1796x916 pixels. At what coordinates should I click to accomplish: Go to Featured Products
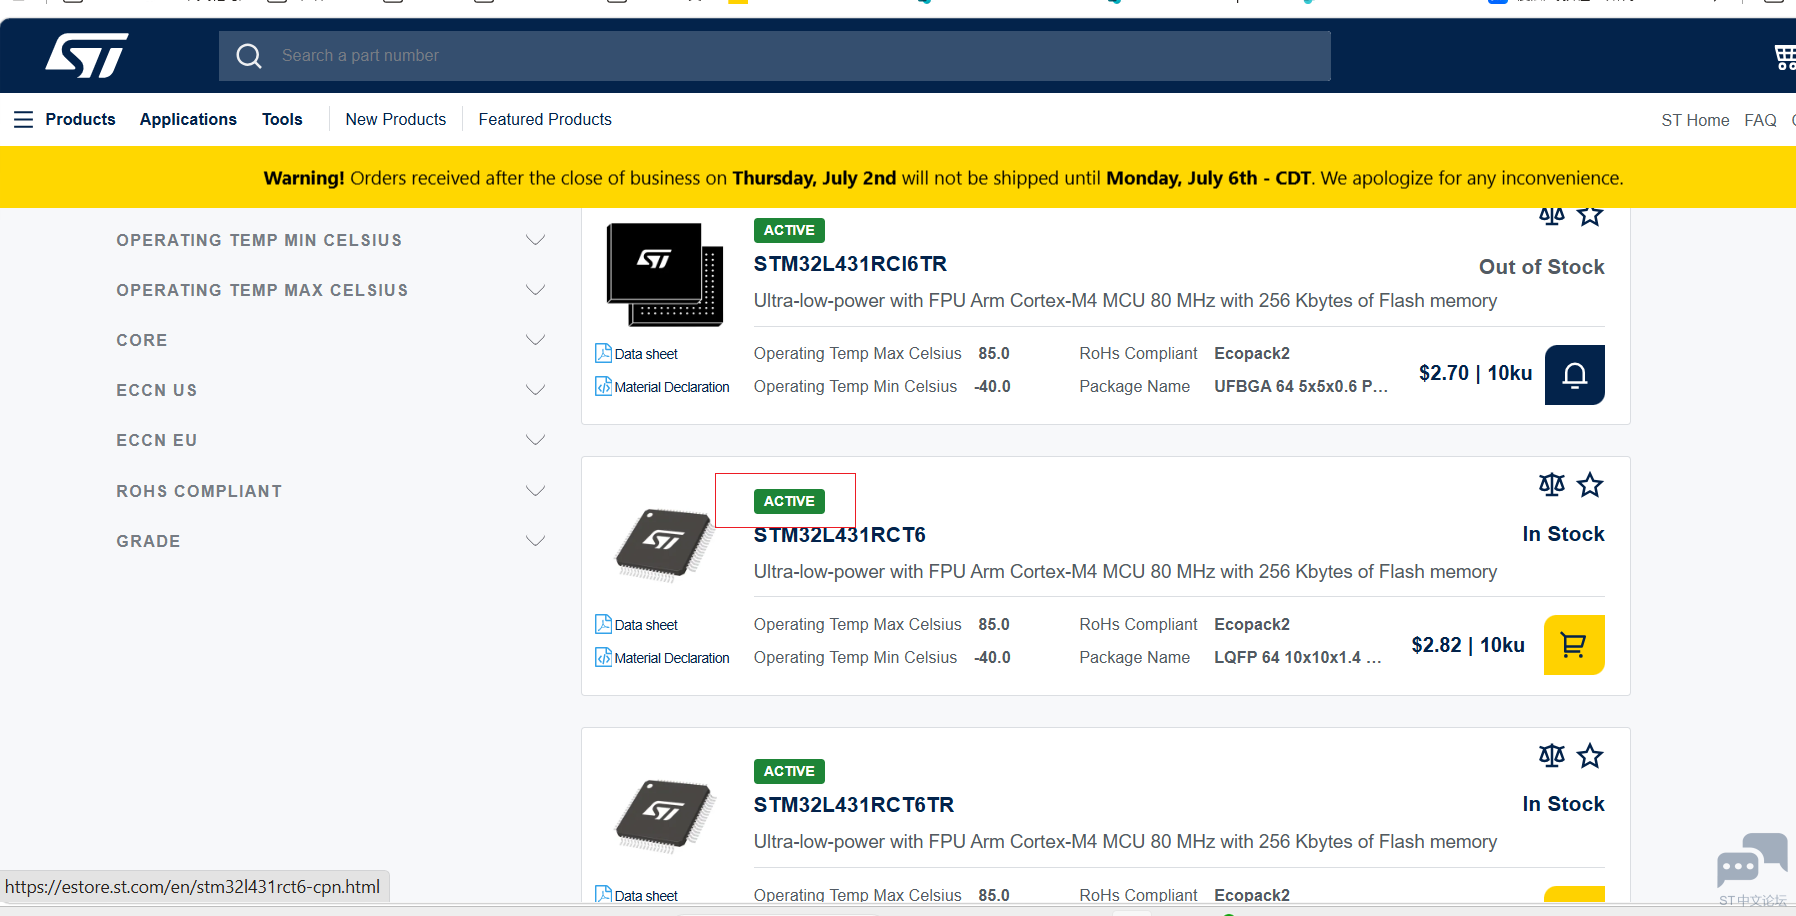(545, 120)
